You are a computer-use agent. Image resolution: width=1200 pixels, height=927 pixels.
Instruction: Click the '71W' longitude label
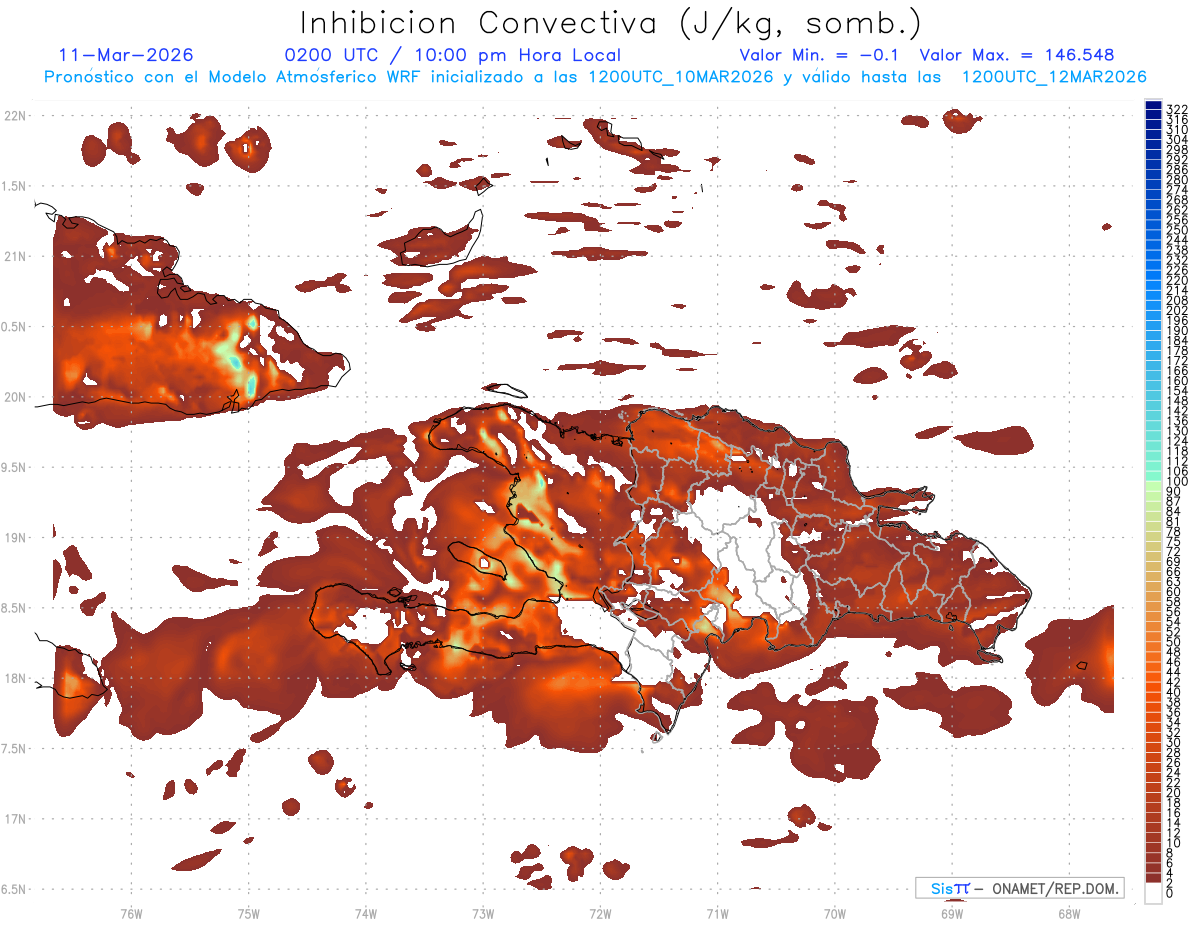(x=717, y=913)
